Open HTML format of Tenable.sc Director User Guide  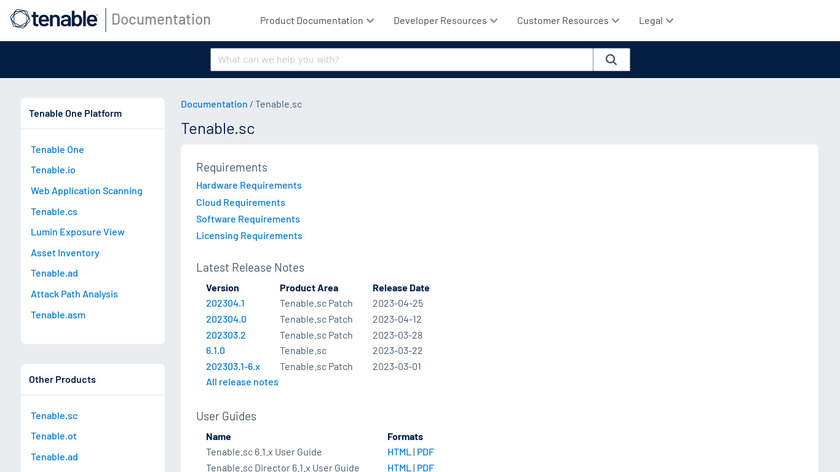(399, 468)
